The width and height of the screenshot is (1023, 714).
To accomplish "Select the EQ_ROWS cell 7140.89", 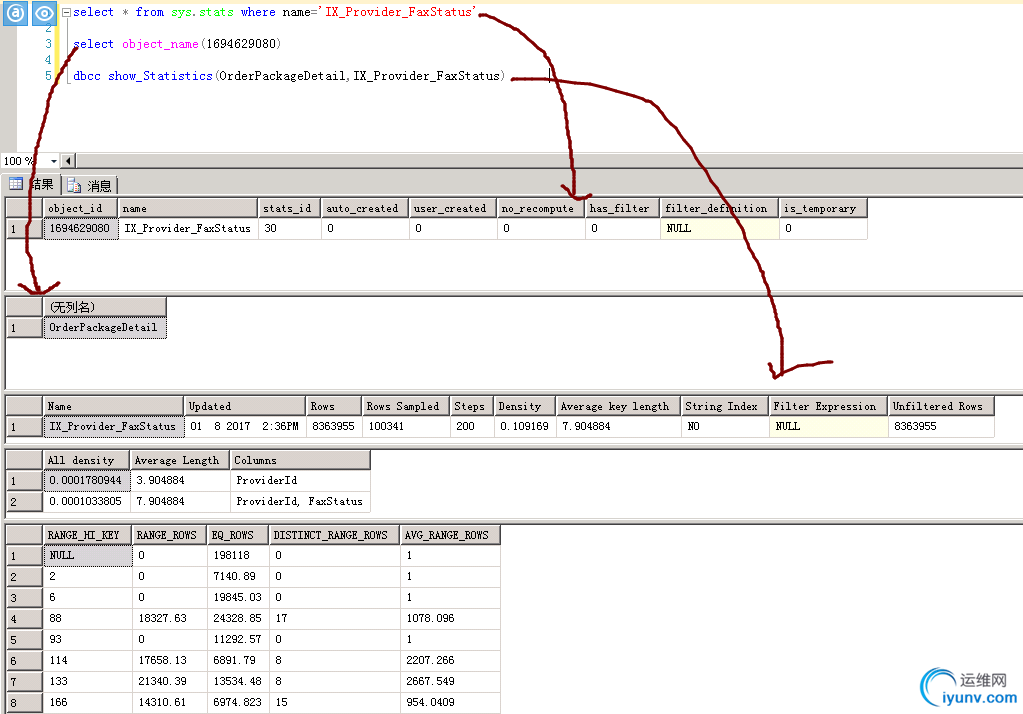I will click(x=238, y=576).
